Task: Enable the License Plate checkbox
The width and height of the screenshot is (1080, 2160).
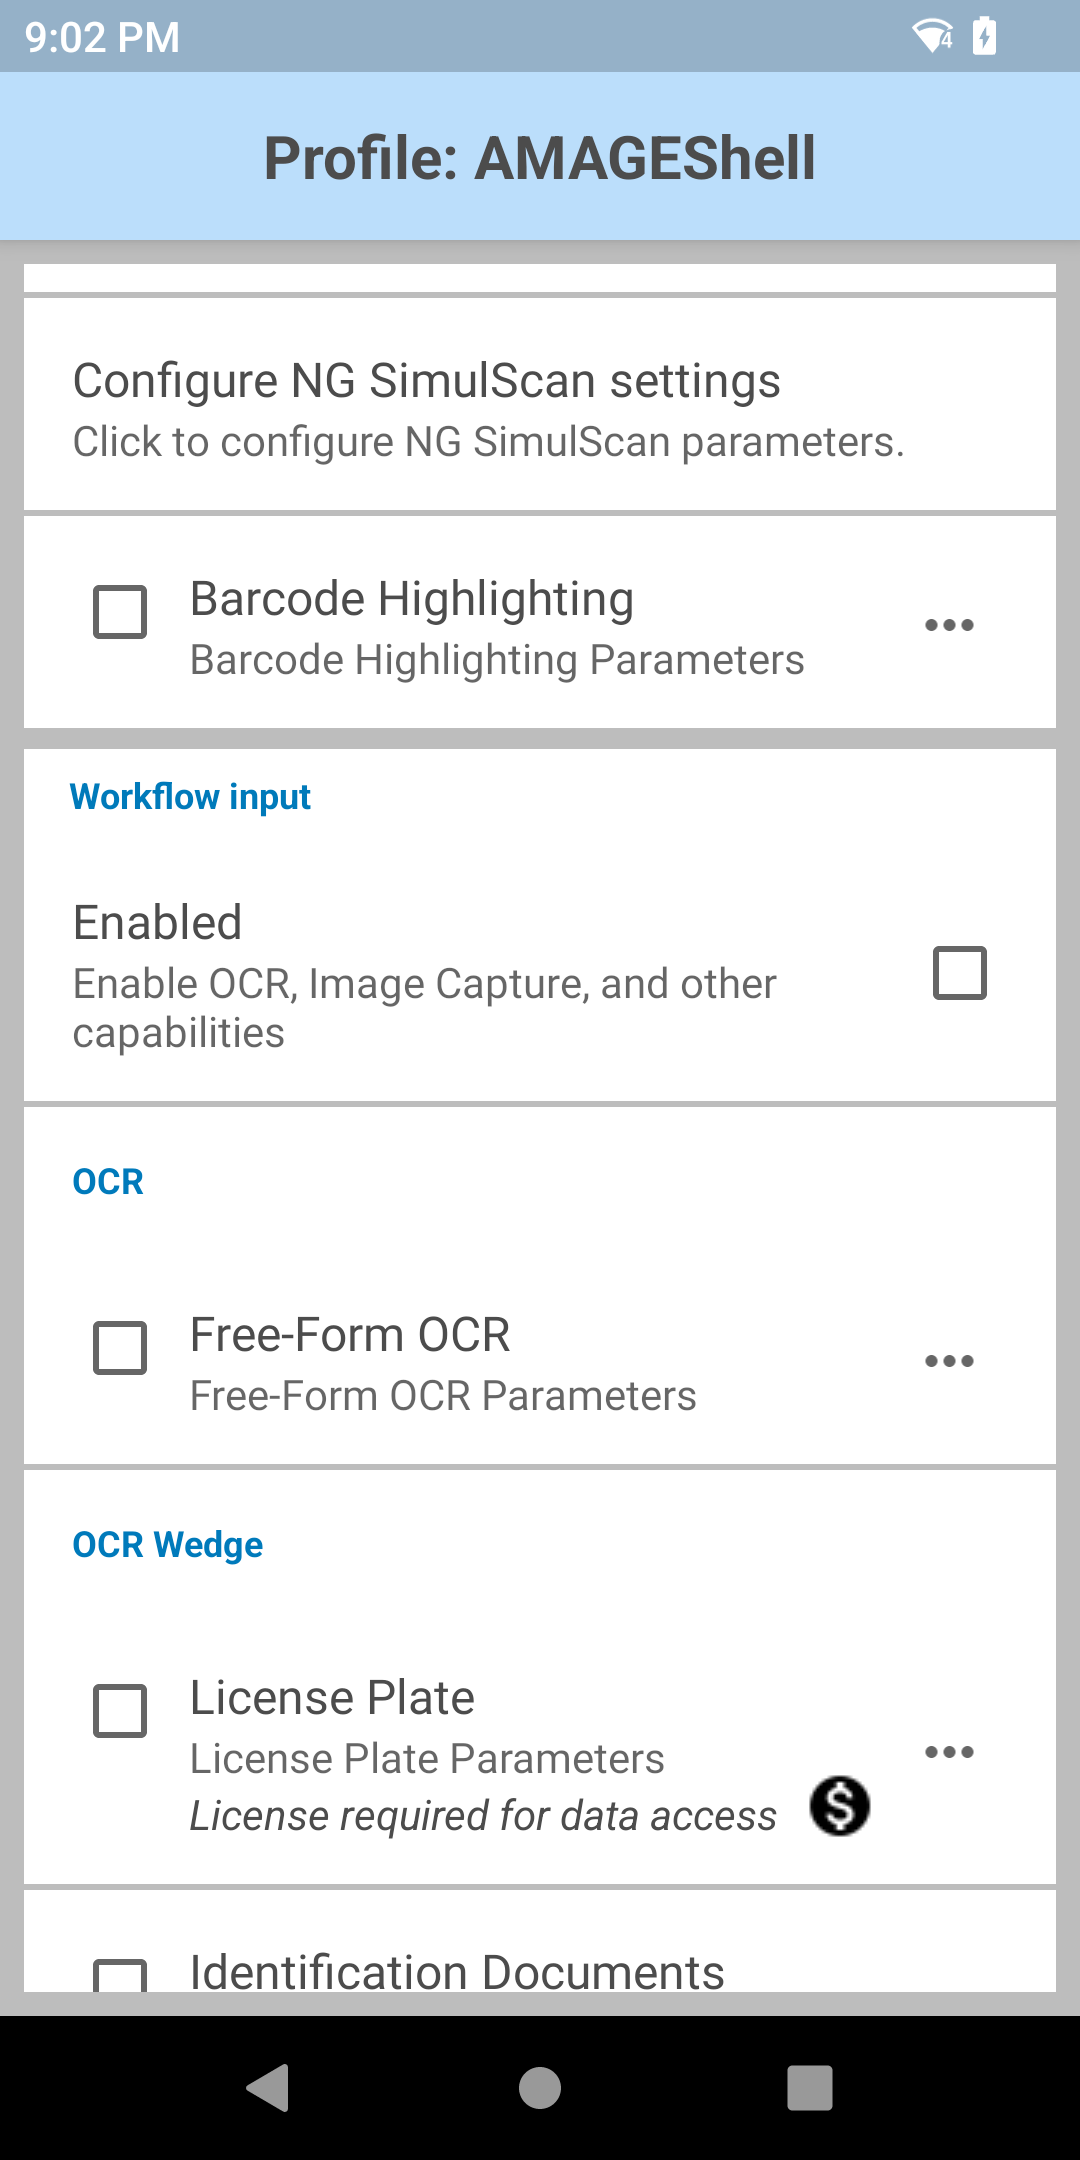Action: pyautogui.click(x=120, y=1711)
